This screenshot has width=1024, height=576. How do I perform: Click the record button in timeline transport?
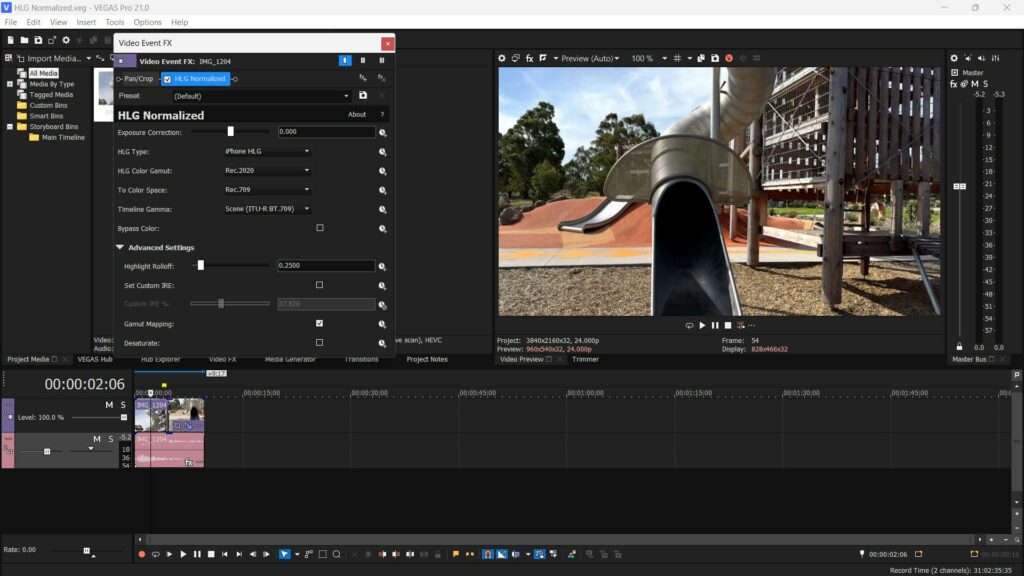click(x=141, y=554)
